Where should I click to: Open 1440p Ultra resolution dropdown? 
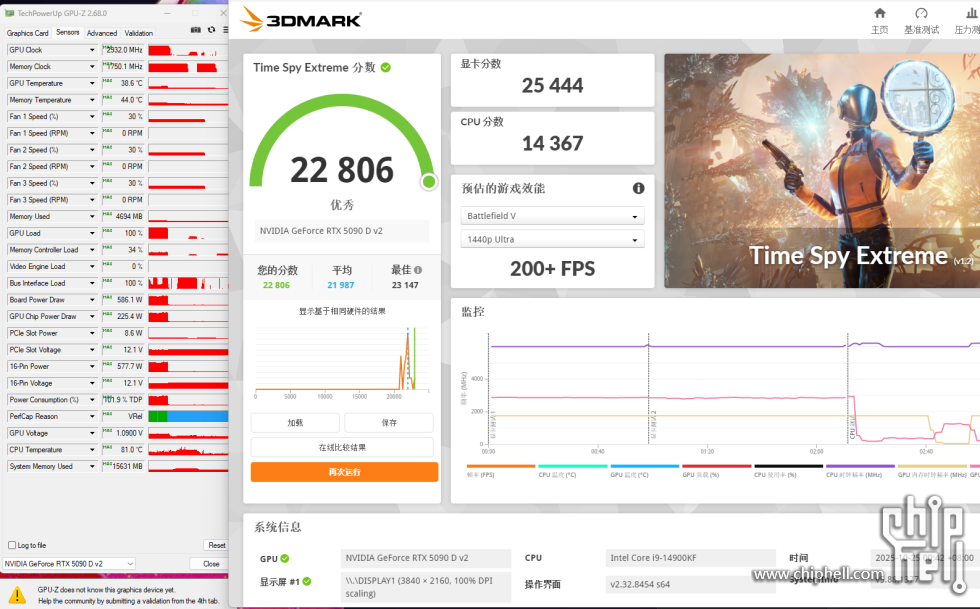point(552,239)
